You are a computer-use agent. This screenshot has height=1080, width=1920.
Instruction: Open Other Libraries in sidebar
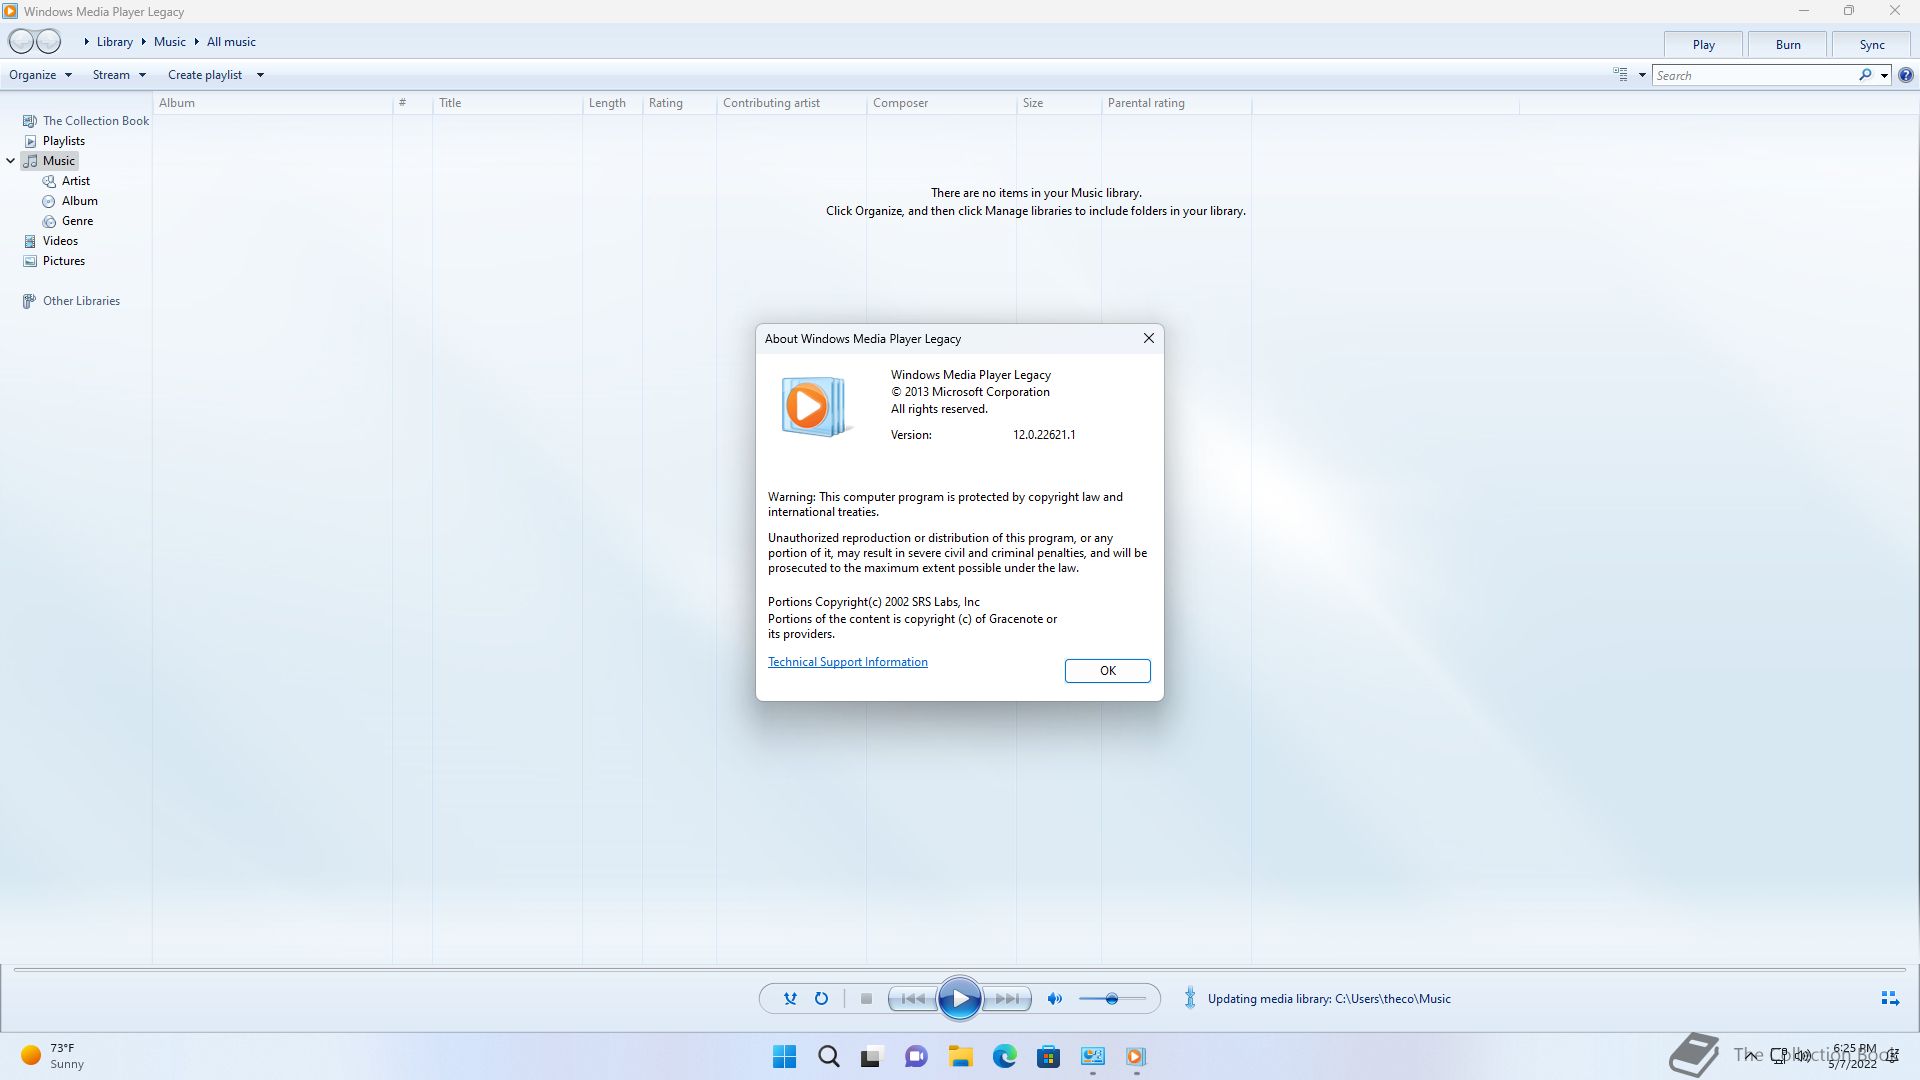[x=71, y=301]
